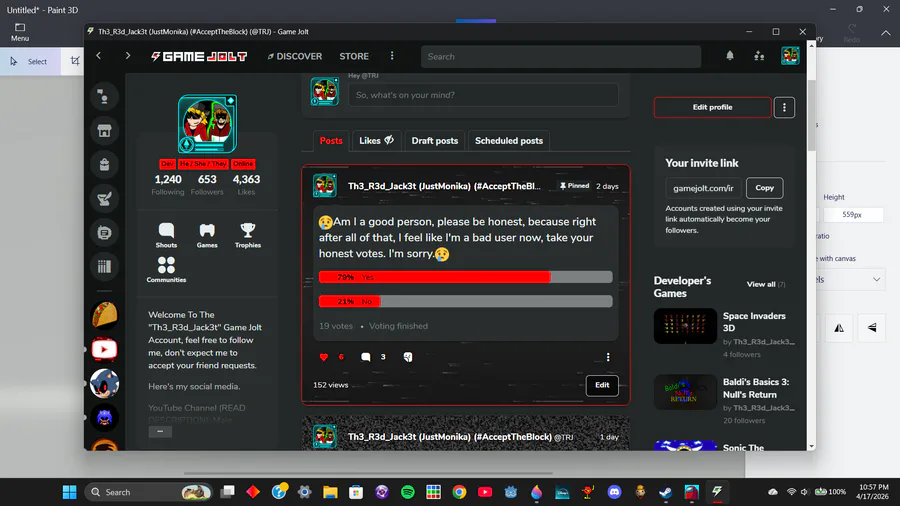
Task: Open the Sonic.exe community avatar in sidebar
Action: pos(104,383)
